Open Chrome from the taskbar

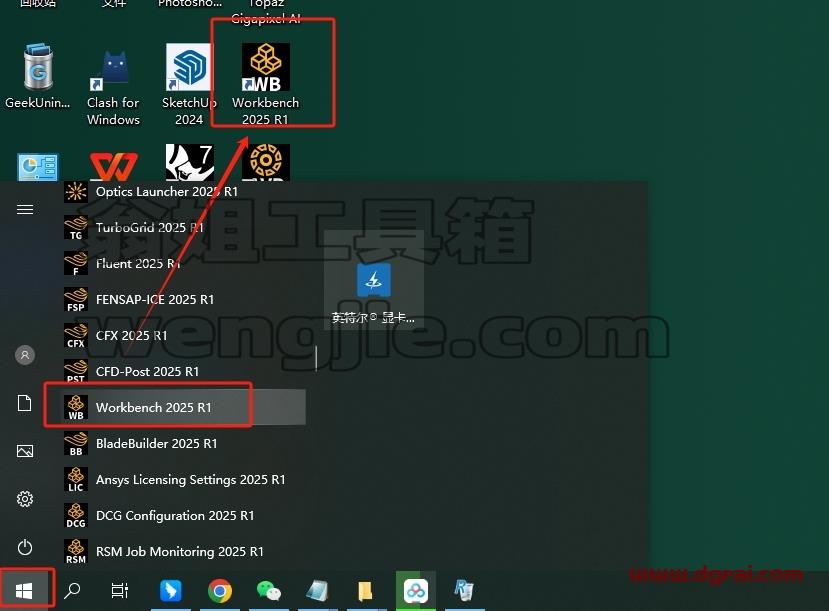tap(220, 590)
